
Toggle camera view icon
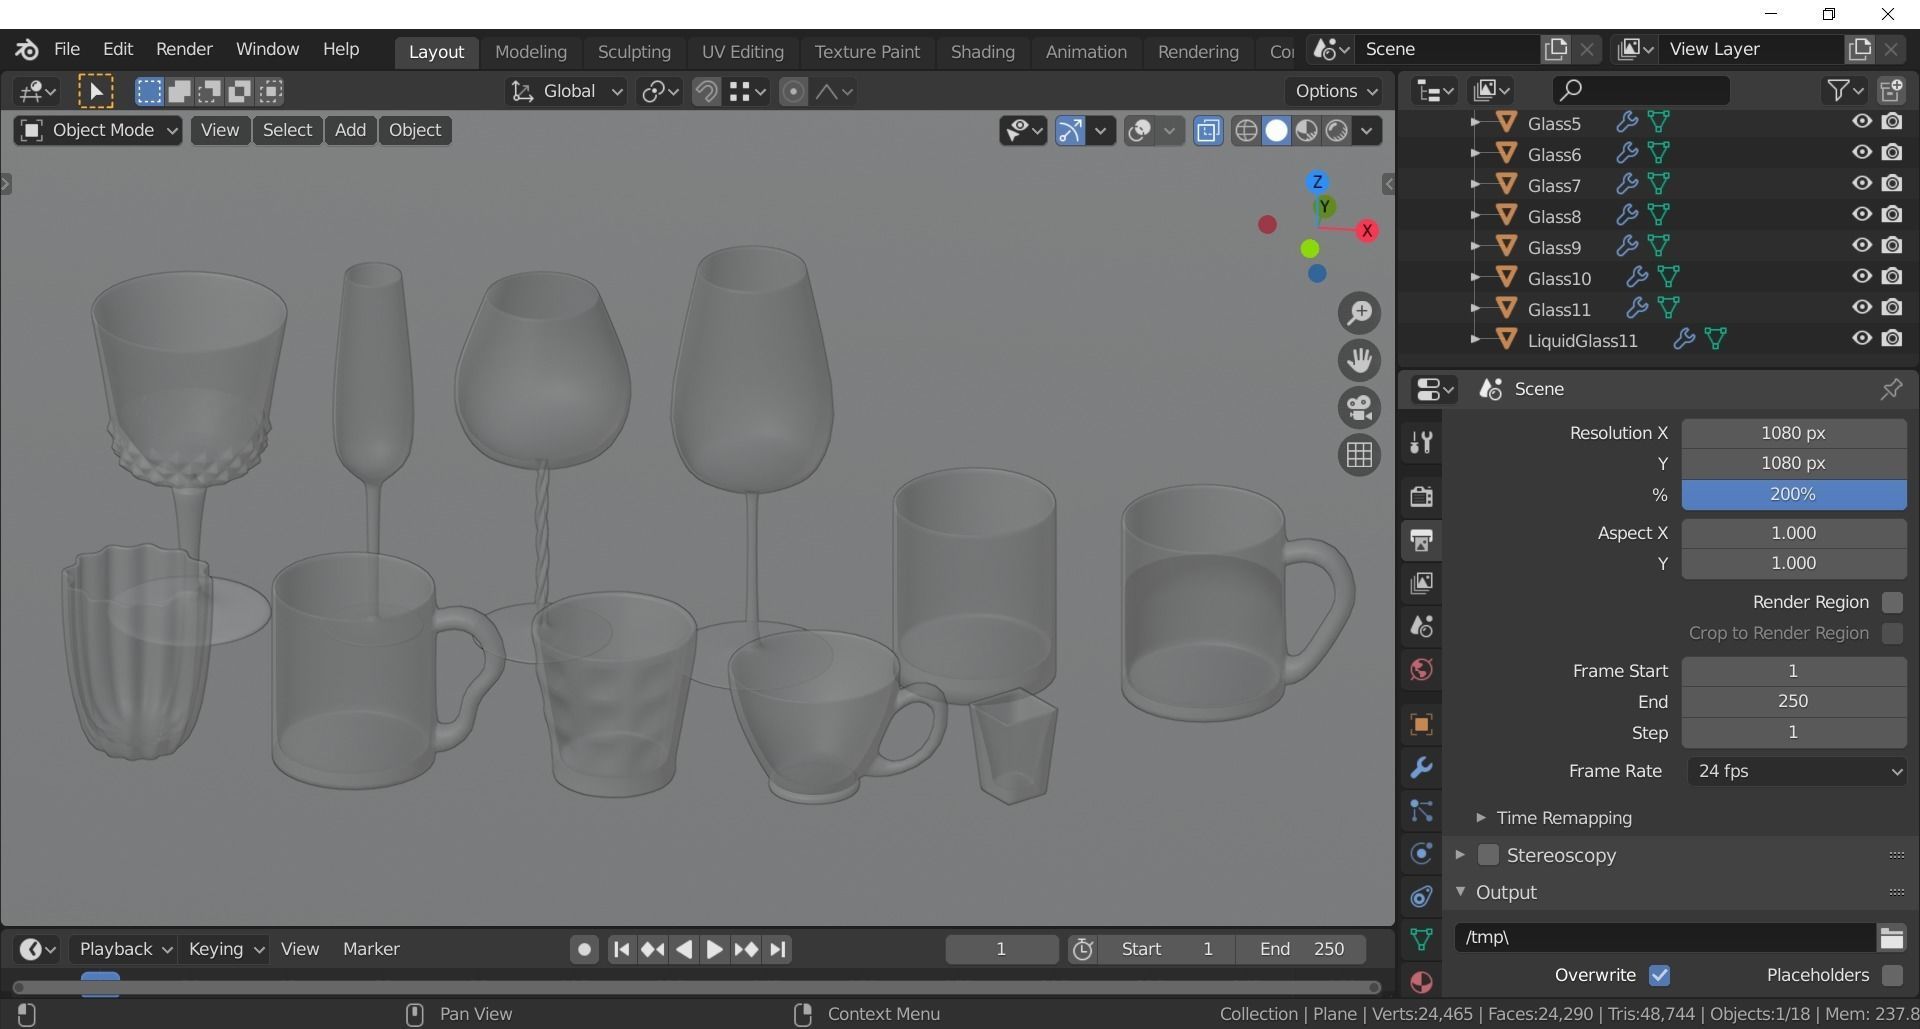(x=1359, y=407)
